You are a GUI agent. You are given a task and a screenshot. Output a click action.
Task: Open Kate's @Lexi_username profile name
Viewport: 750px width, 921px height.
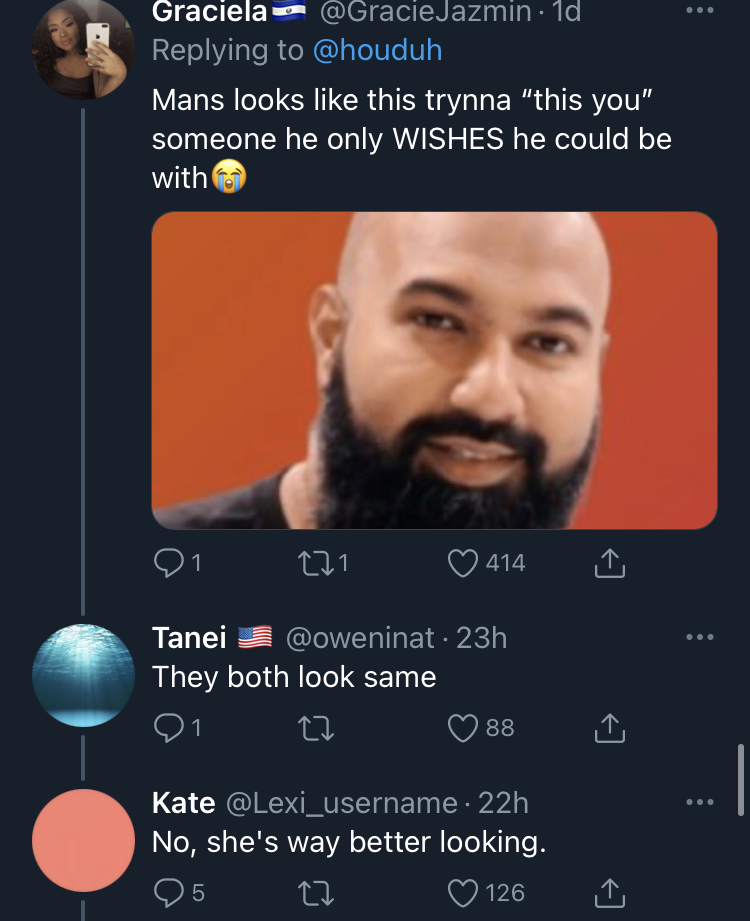[343, 802]
